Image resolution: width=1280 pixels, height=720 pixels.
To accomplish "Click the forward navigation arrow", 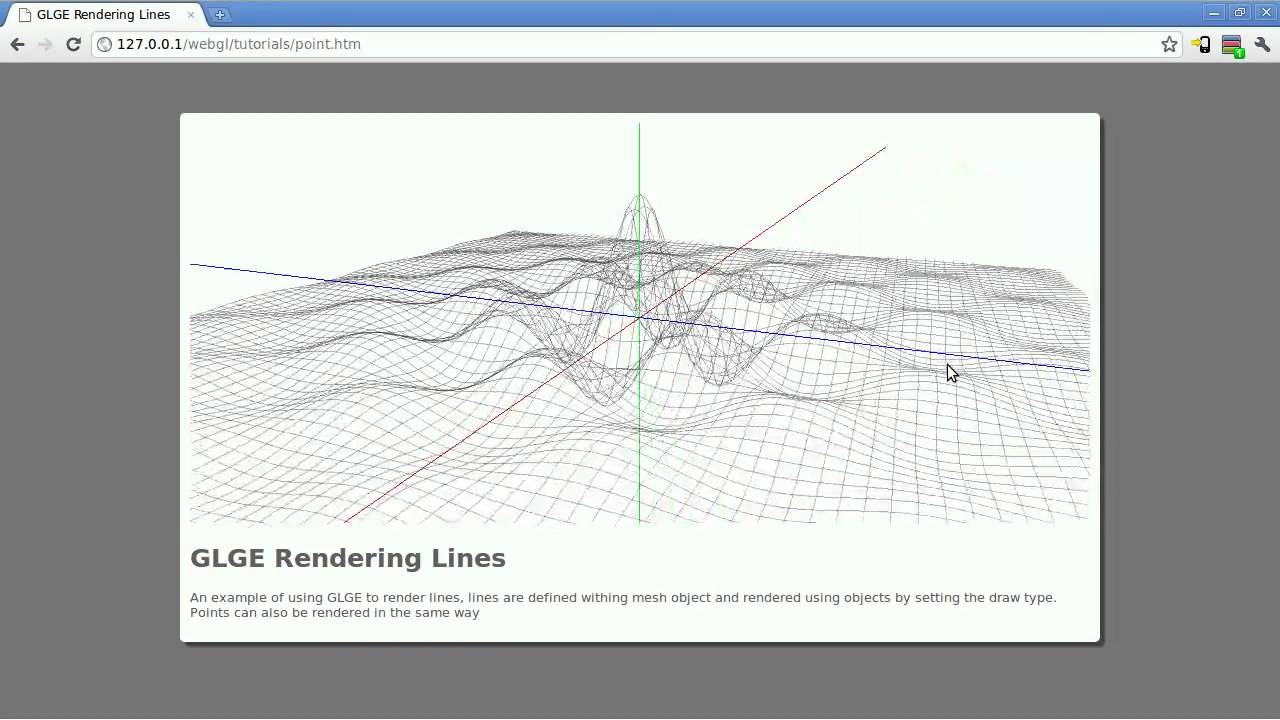I will pos(45,44).
